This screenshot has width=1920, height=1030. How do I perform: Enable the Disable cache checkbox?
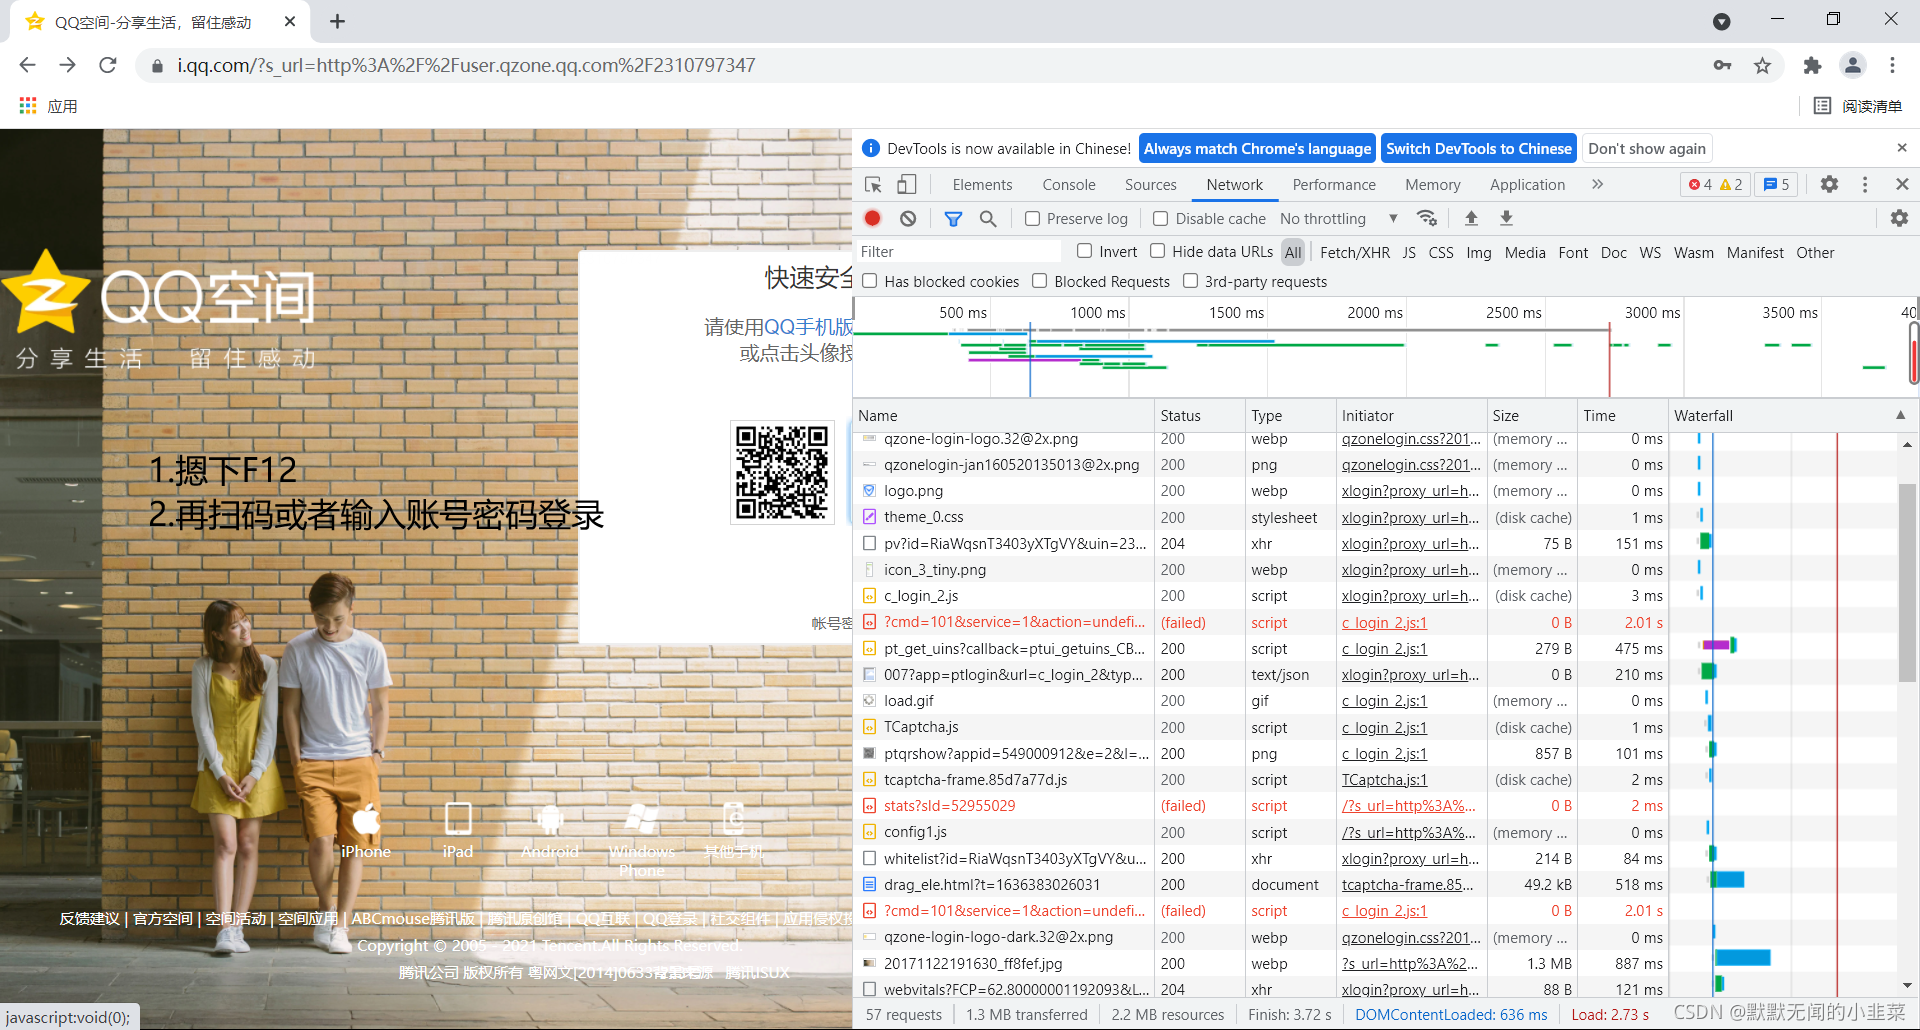1161,219
